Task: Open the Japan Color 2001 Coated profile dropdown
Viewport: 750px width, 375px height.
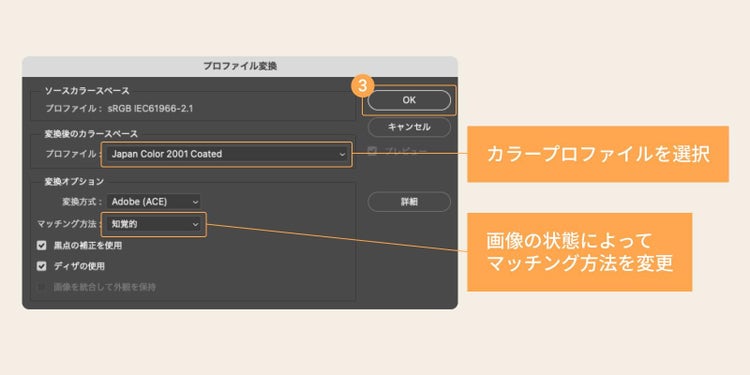Action: click(227, 154)
